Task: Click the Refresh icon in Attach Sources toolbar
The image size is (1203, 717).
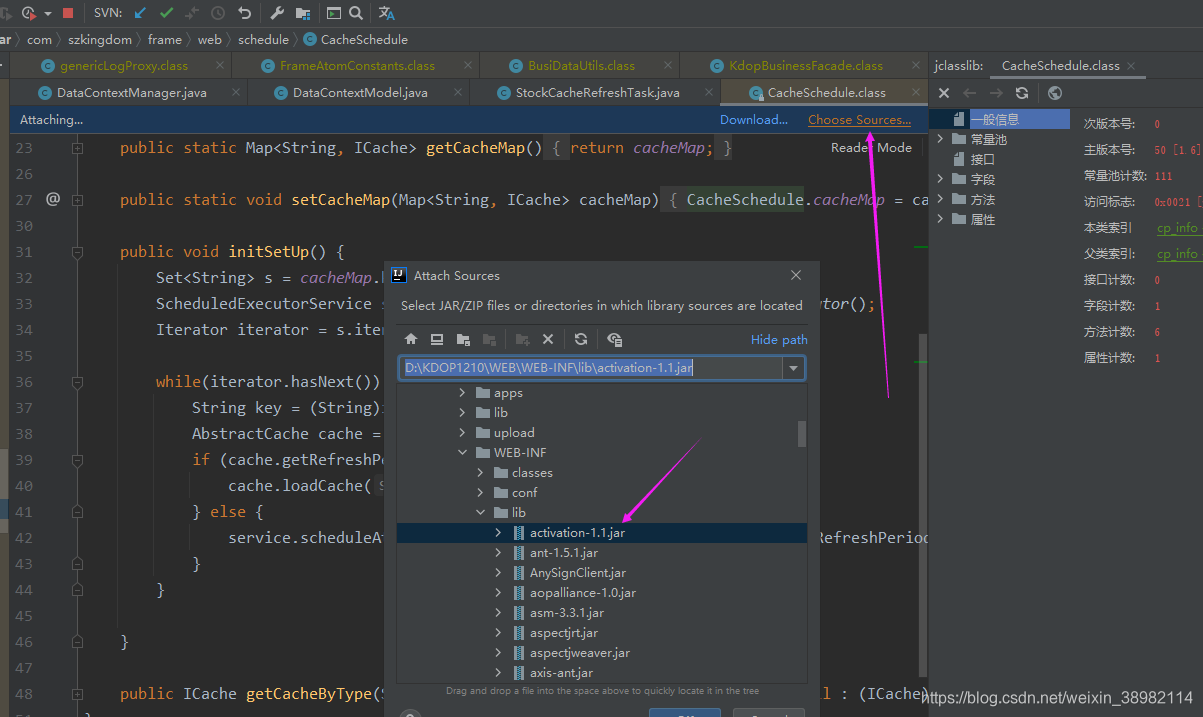Action: 581,339
